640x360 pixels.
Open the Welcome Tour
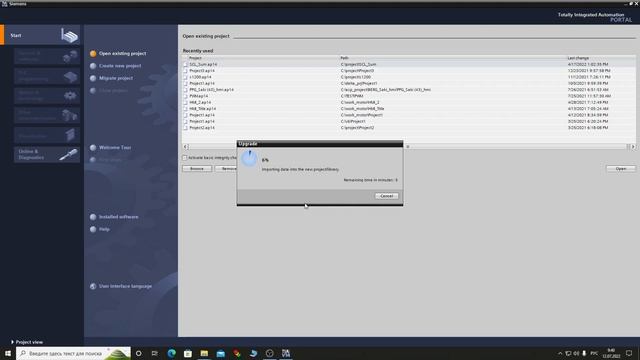(x=115, y=147)
